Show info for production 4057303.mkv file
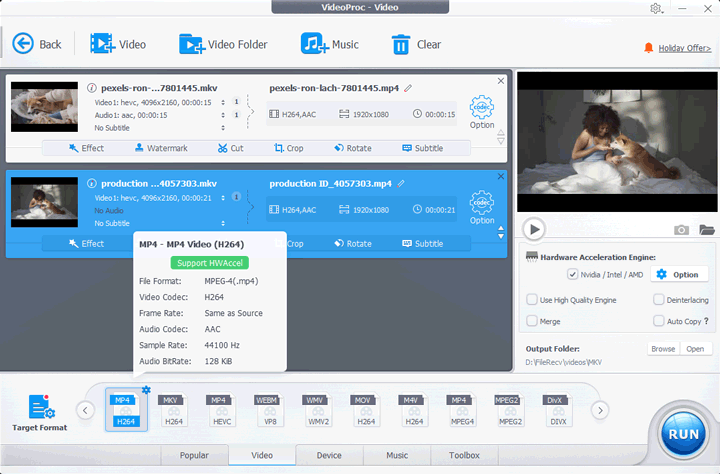The image size is (720, 474). click(x=92, y=183)
